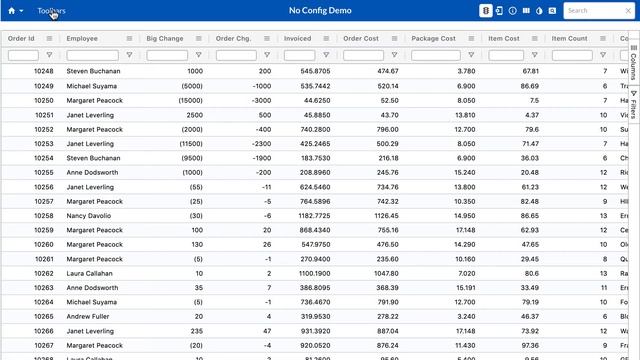
Task: Sort by the Order Id column header
Action: [x=21, y=38]
